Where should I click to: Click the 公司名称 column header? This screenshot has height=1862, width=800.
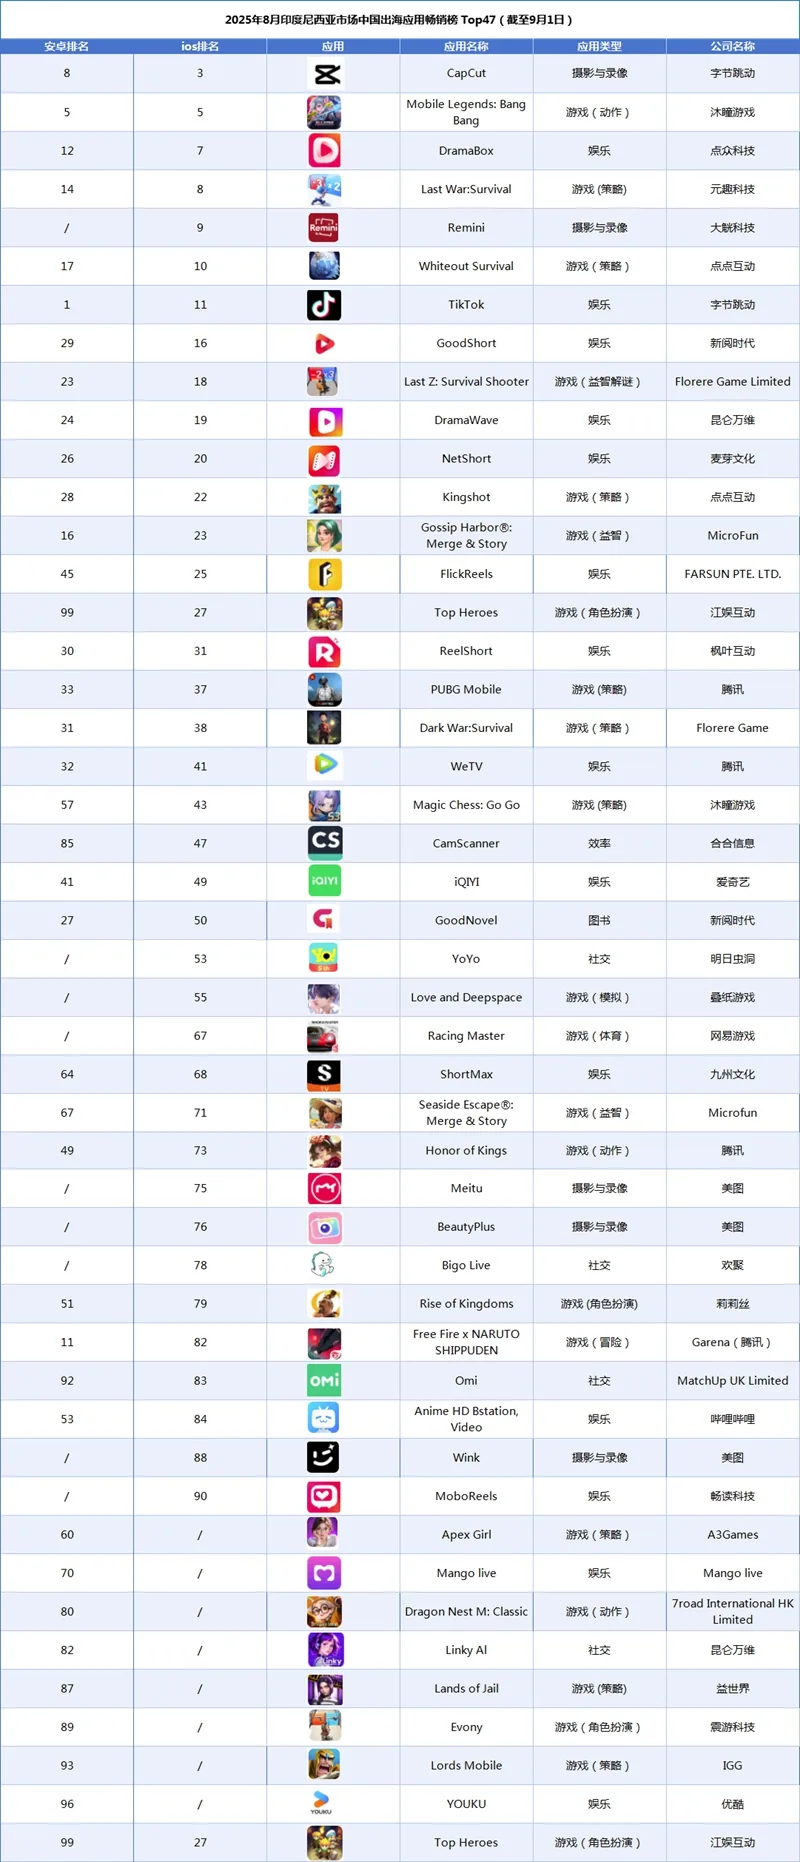[x=732, y=46]
